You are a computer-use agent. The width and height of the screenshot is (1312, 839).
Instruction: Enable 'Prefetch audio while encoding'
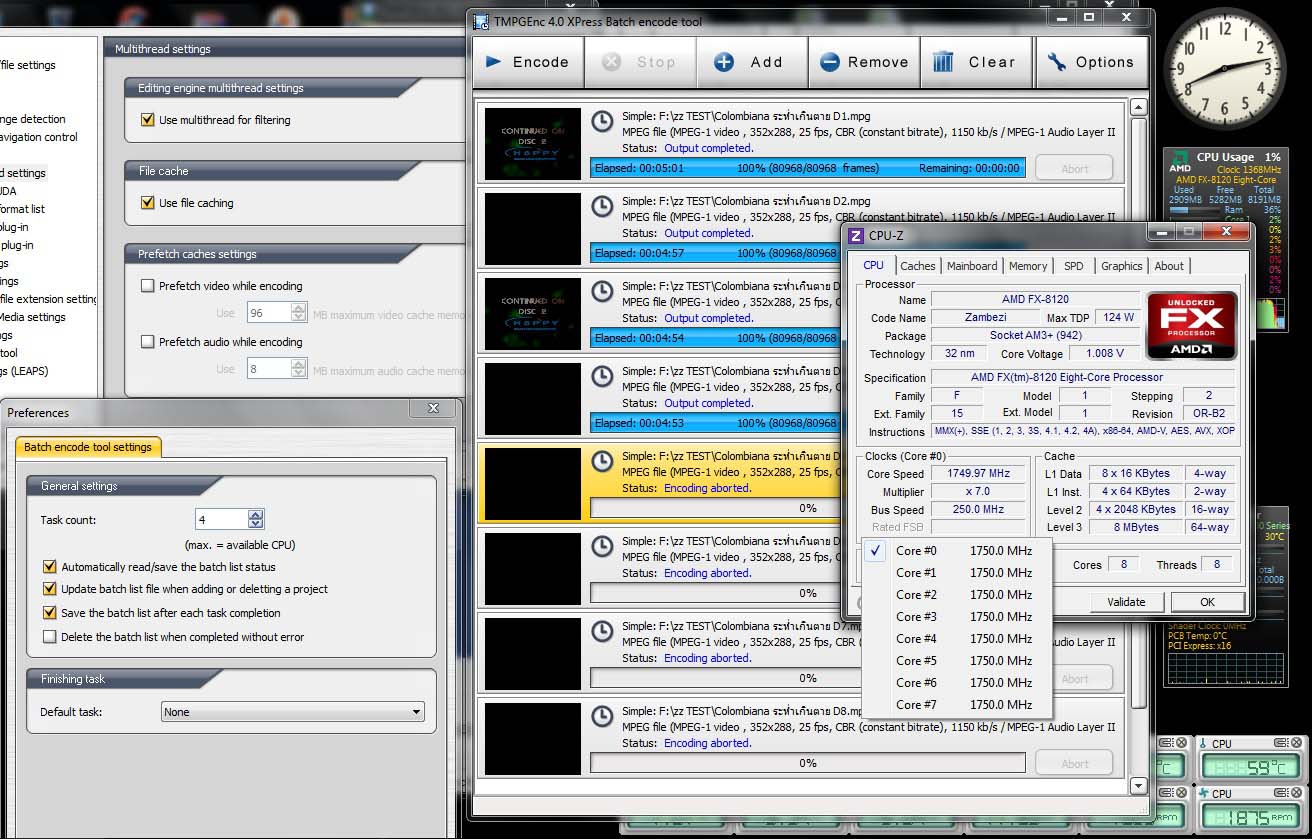[x=148, y=342]
